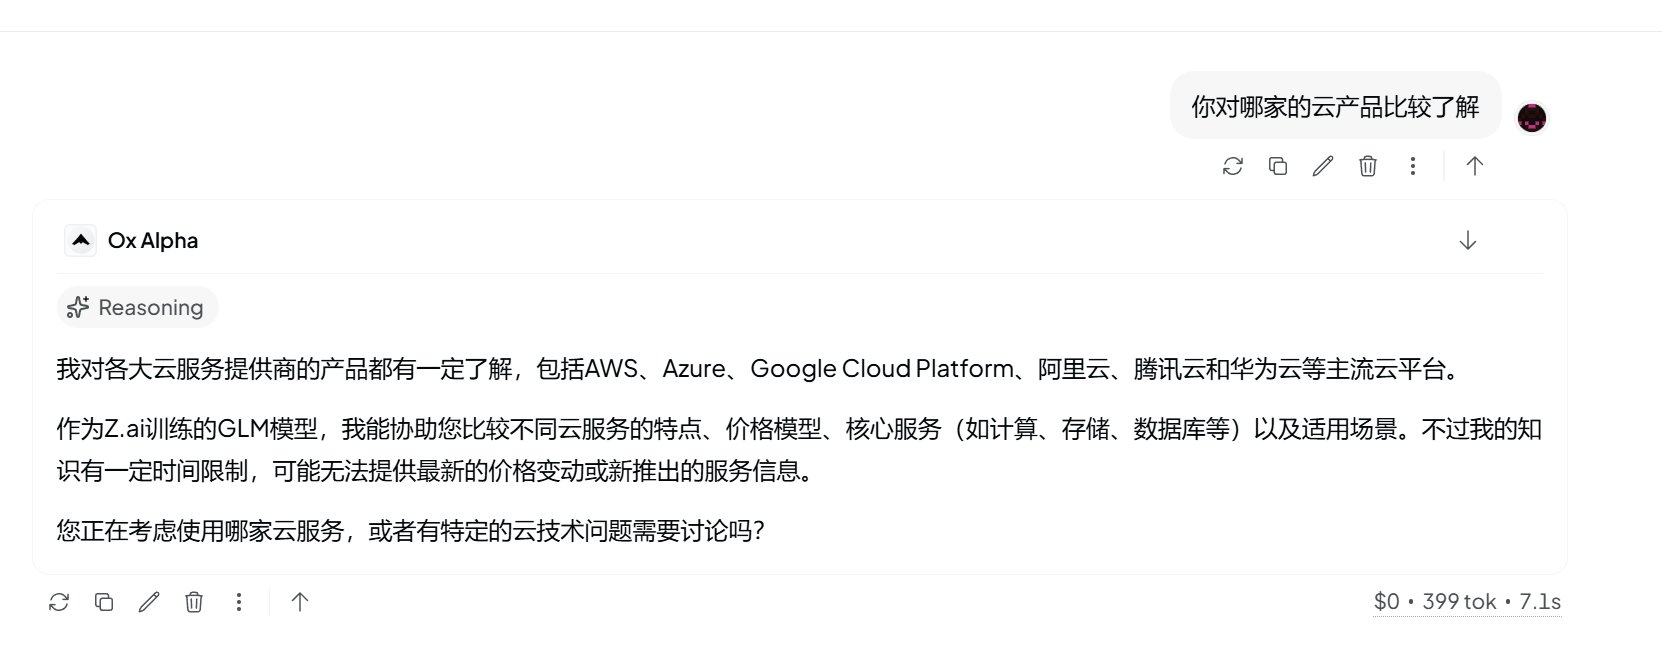The width and height of the screenshot is (1662, 663).
Task: Copy the user message text
Action: 1277,166
